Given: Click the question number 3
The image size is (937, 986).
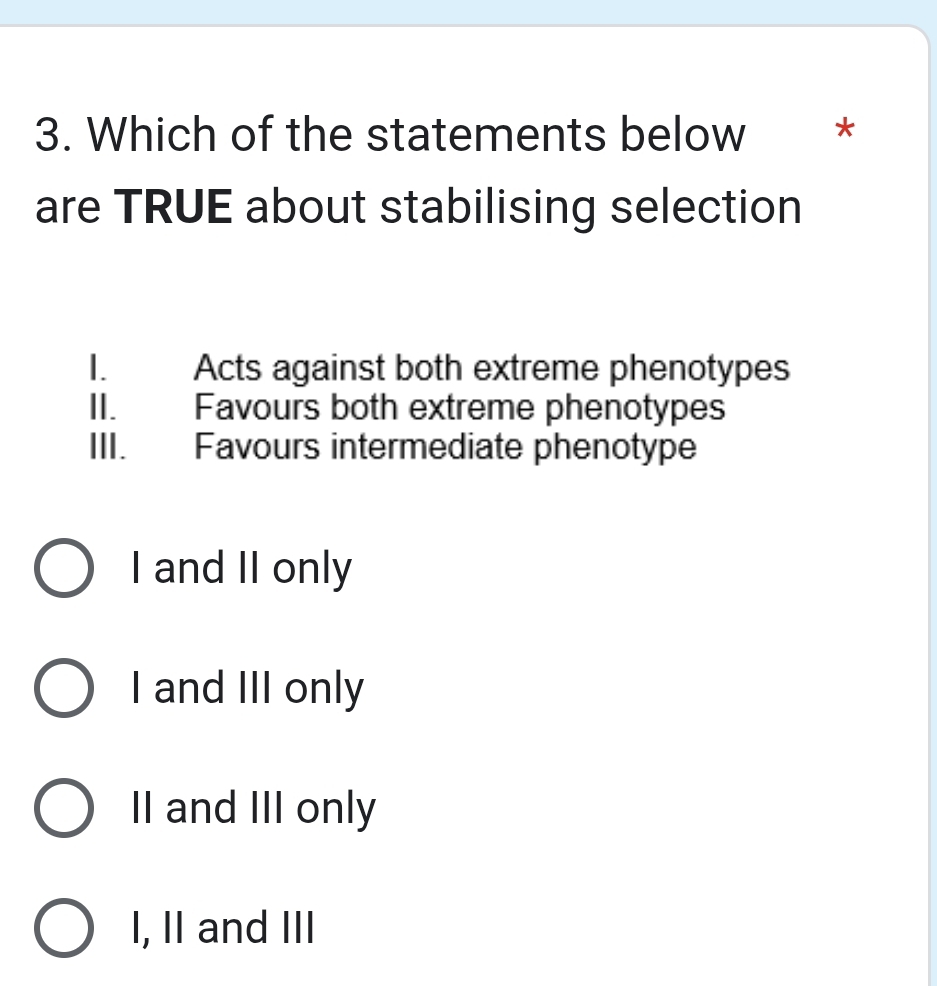Looking at the screenshot, I should (x=48, y=135).
